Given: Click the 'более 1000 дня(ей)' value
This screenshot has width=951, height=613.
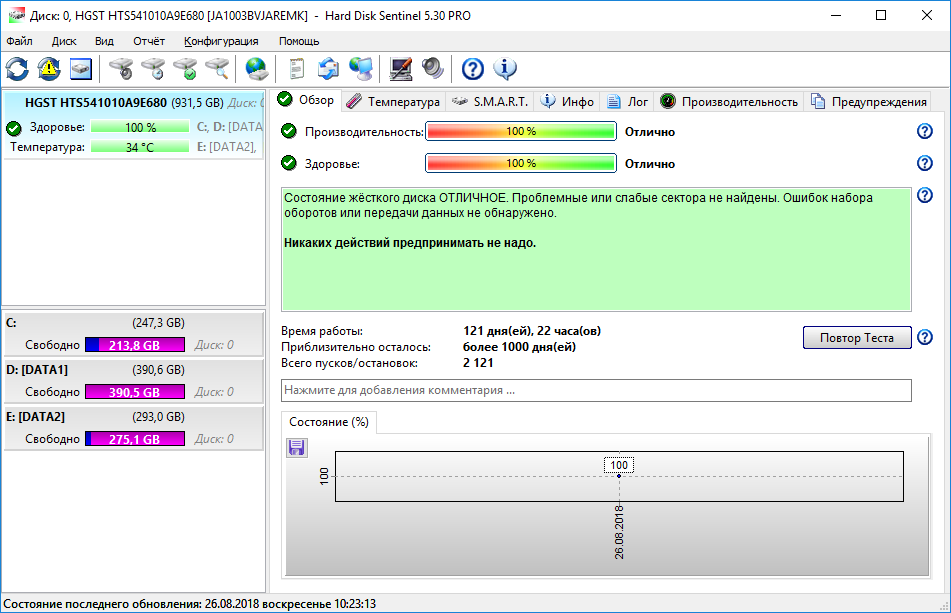Looking at the screenshot, I should [519, 347].
